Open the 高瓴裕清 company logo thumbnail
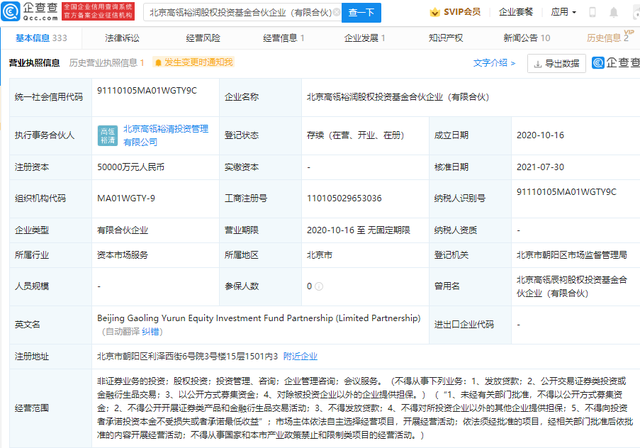This screenshot has height=448, width=640. [x=108, y=135]
